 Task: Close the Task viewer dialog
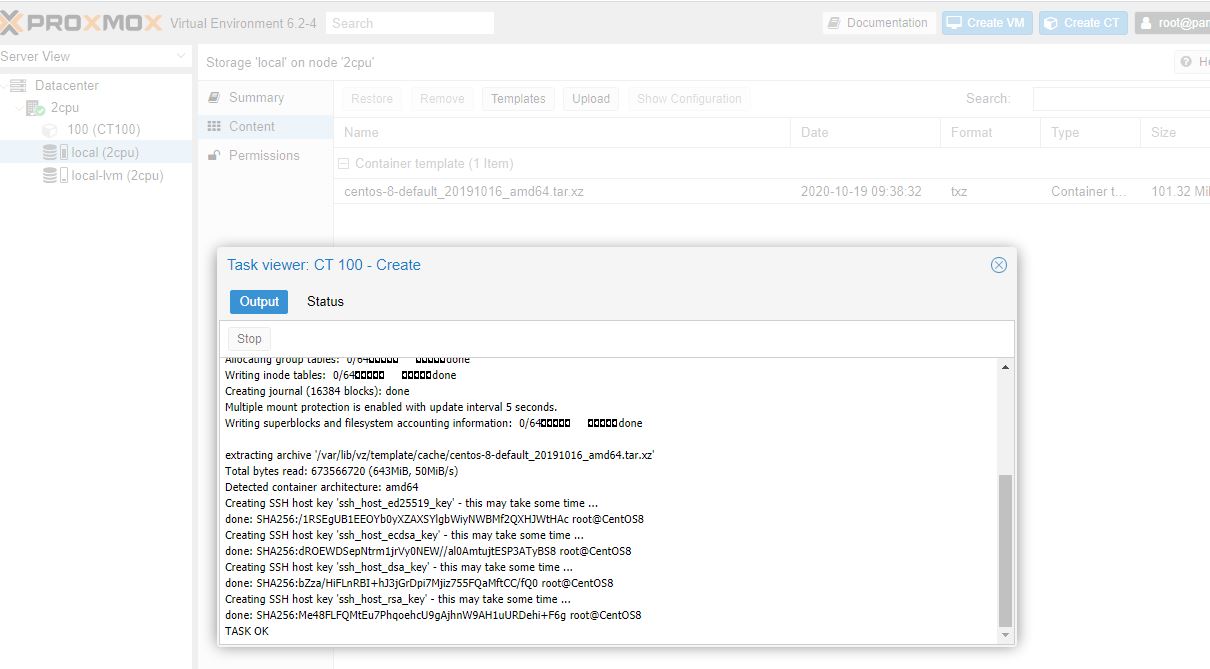(x=998, y=265)
